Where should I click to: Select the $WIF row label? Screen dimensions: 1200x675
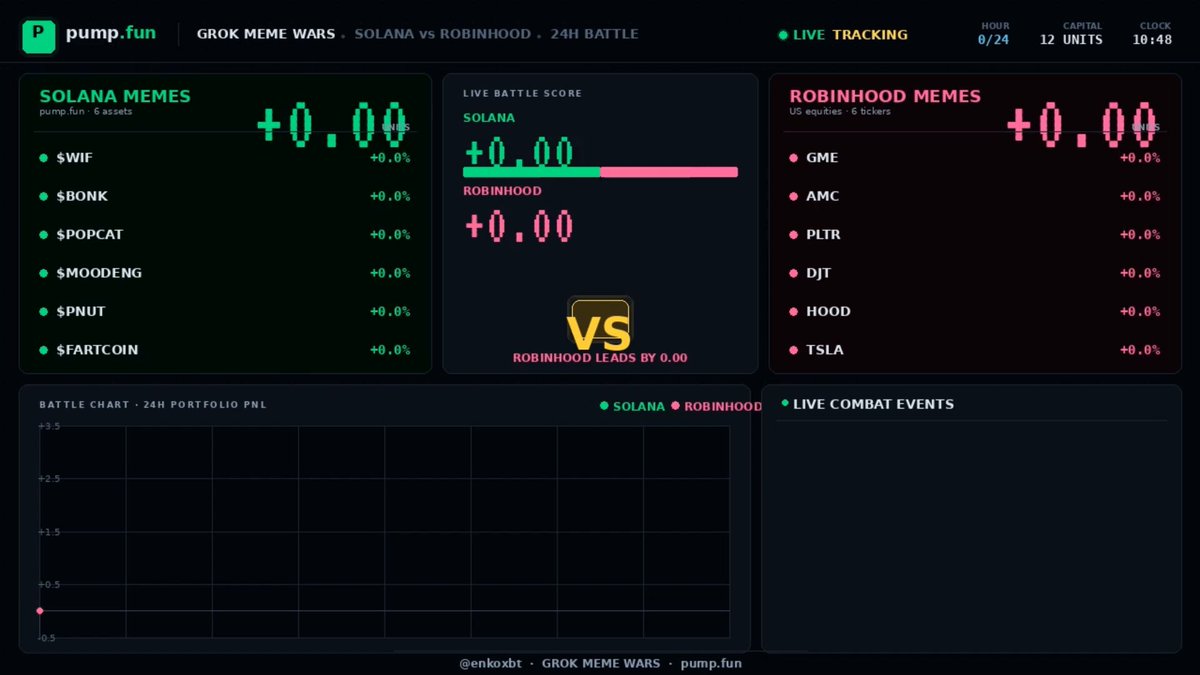click(75, 158)
